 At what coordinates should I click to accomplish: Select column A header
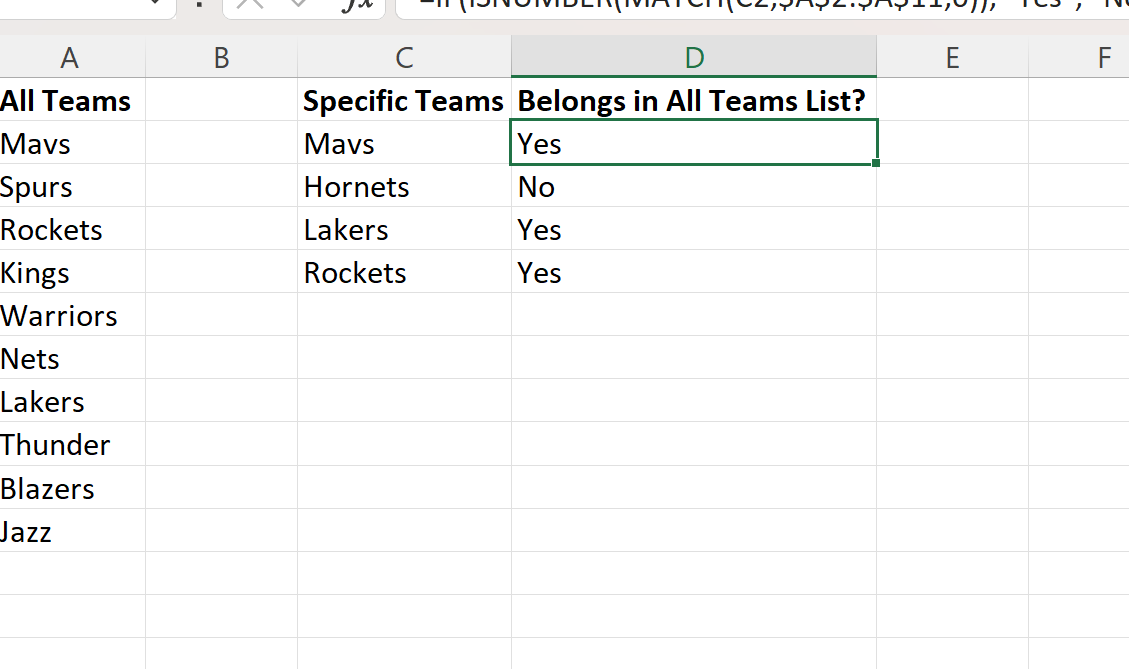click(70, 58)
